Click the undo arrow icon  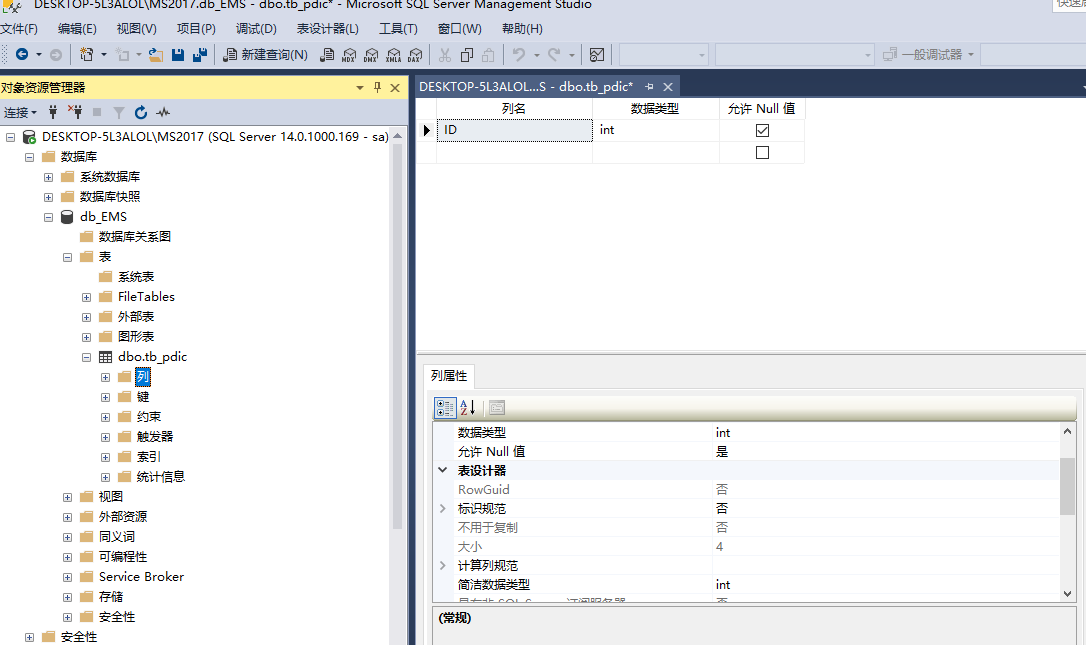click(518, 54)
